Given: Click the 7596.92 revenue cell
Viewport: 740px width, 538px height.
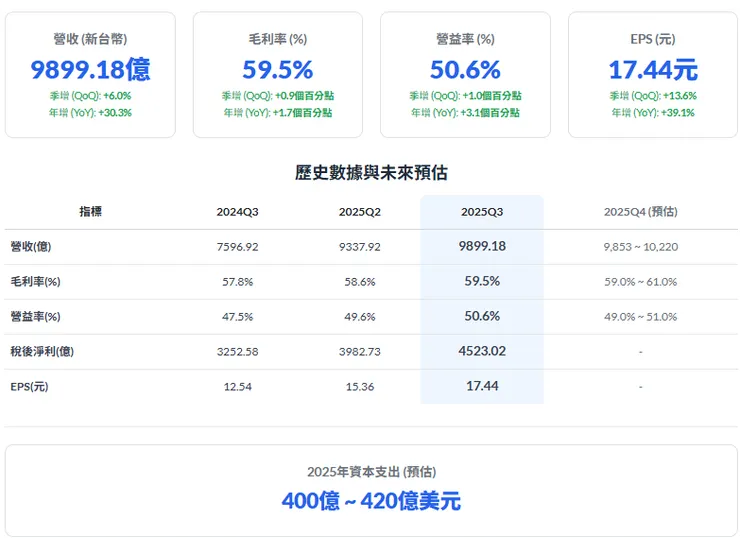Looking at the screenshot, I should coord(237,247).
